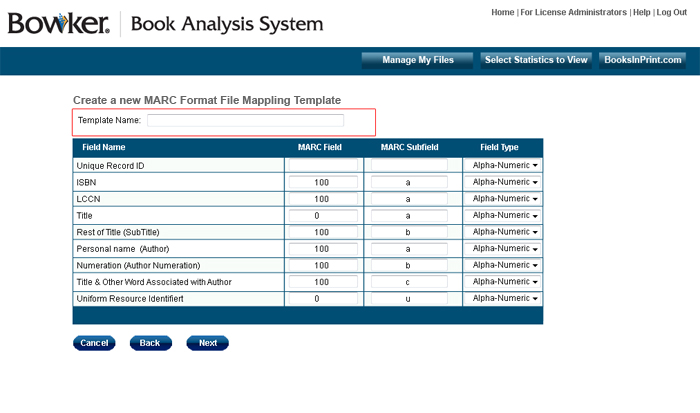Click the MARC Field box for Unique Record ID

point(323,165)
